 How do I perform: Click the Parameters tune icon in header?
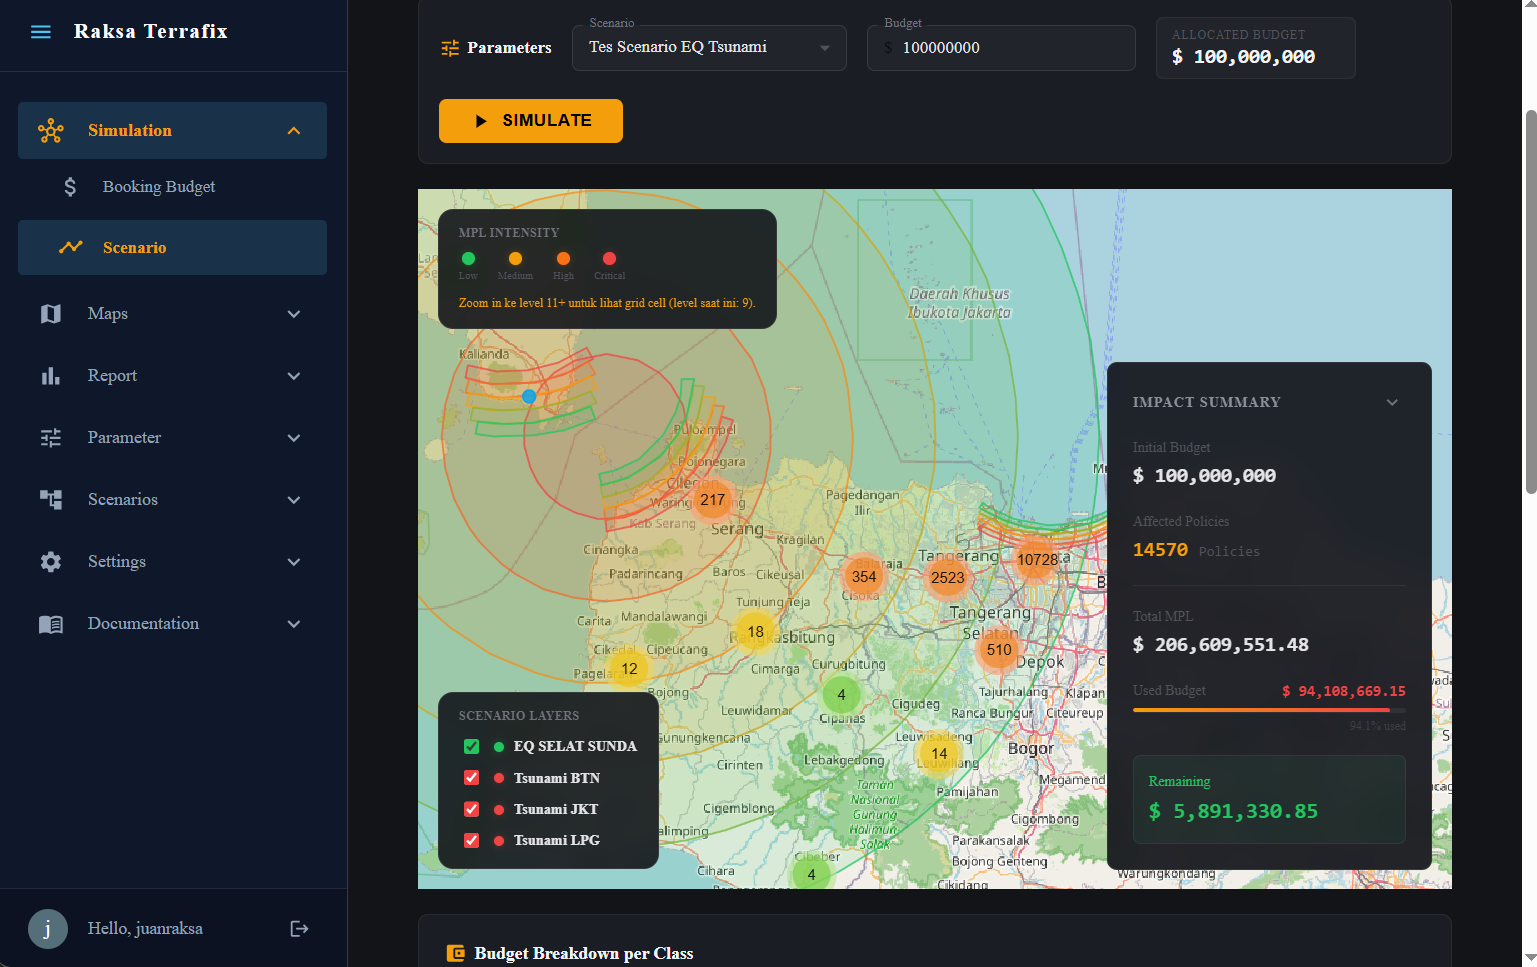click(x=450, y=48)
